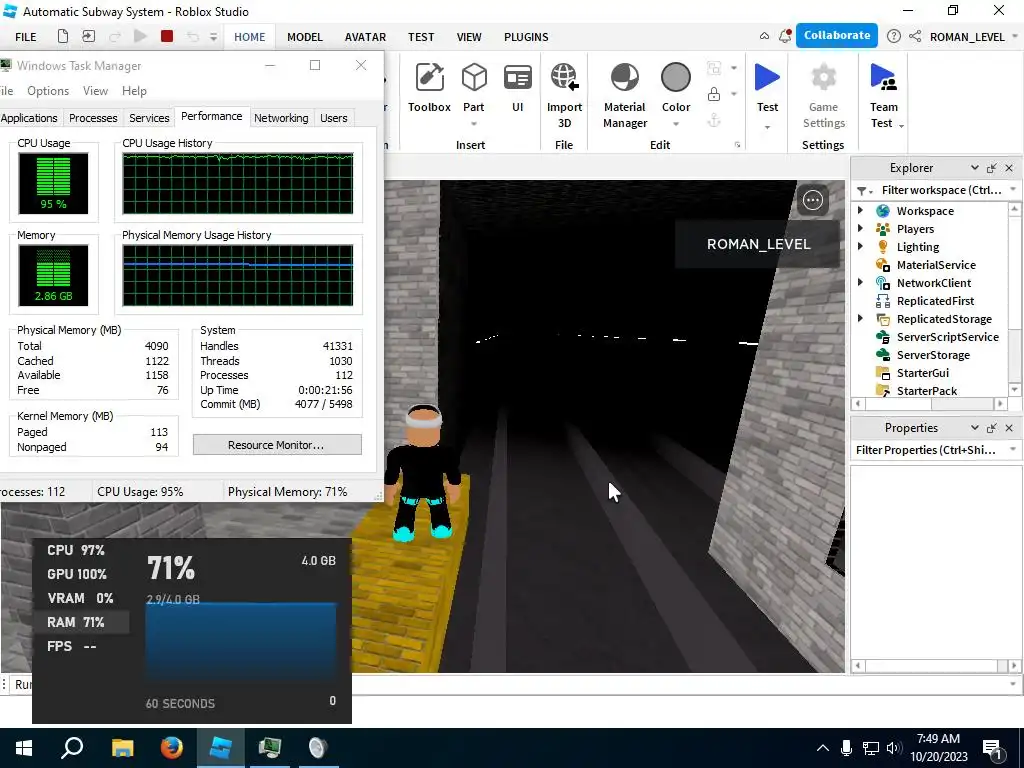Click the Resource Monitor button
The width and height of the screenshot is (1024, 768).
click(277, 445)
